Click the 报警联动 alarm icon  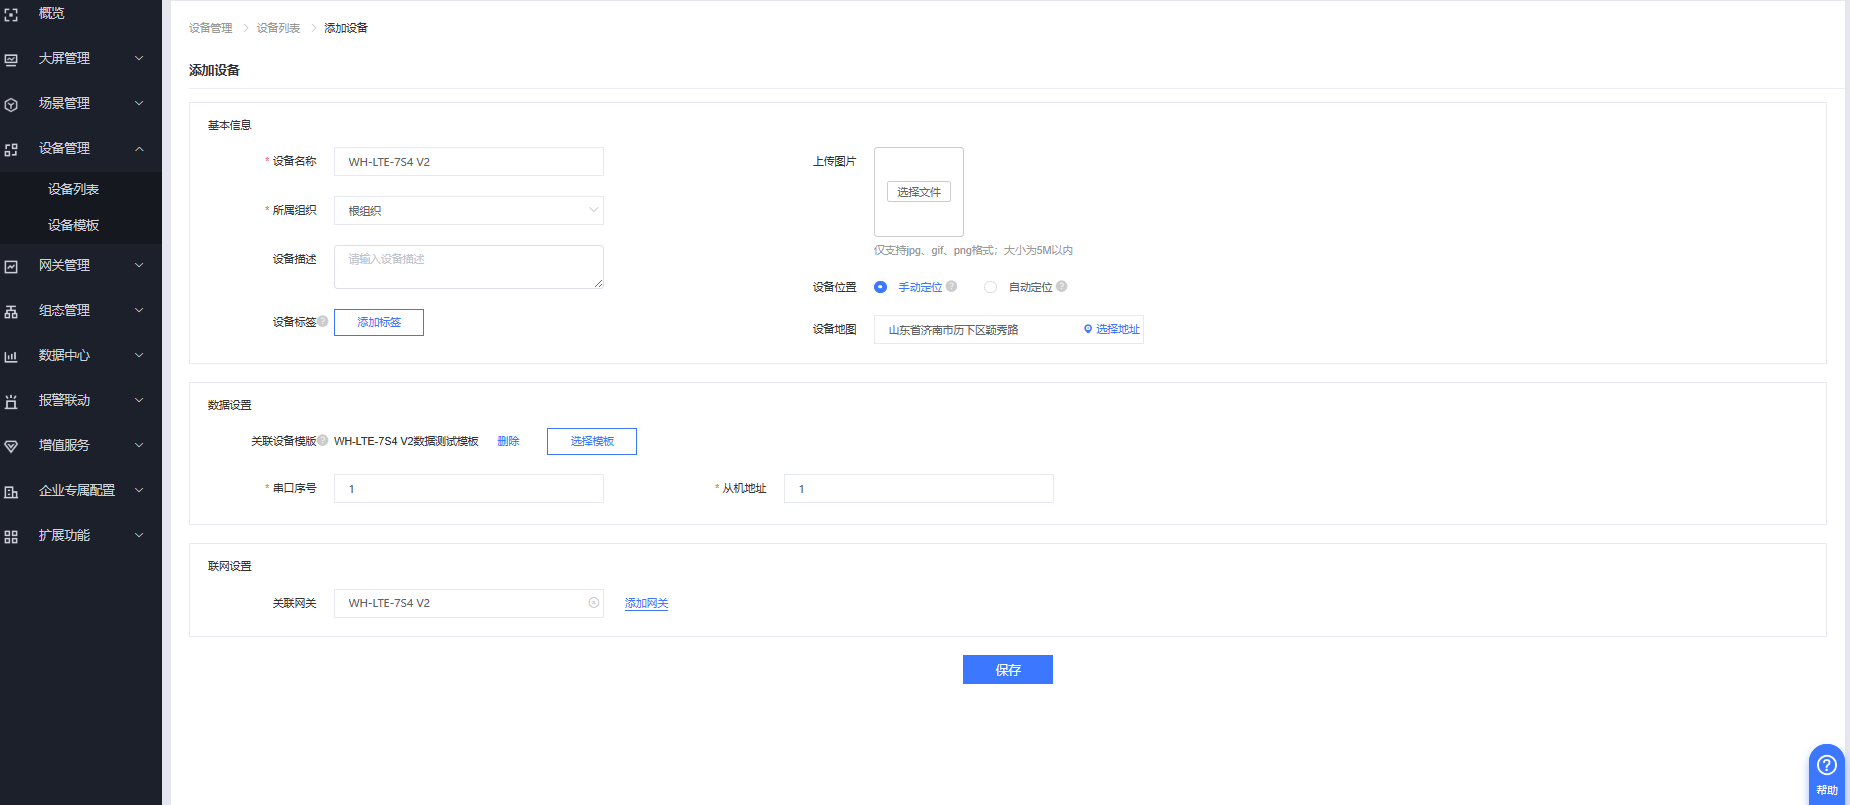11,402
